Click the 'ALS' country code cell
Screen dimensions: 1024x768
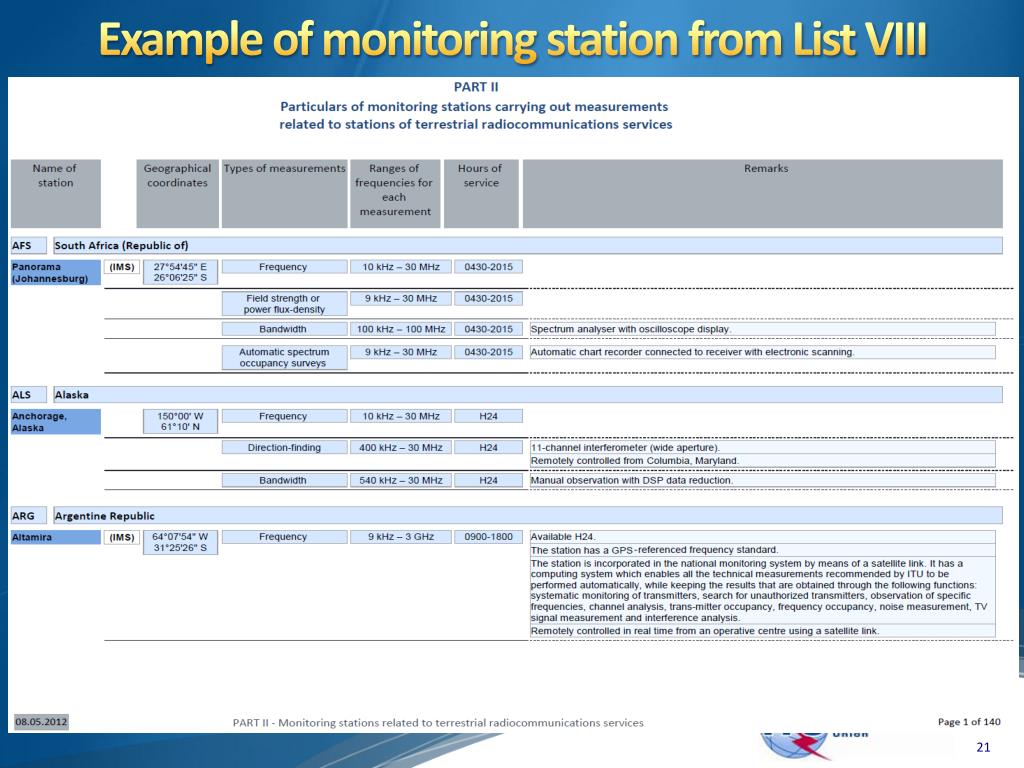point(29,395)
